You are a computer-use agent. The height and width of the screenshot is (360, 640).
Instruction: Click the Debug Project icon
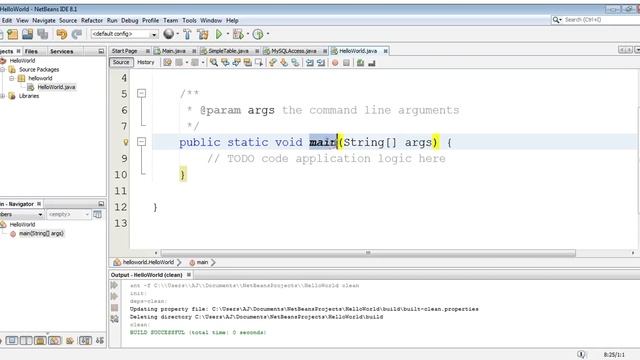[238, 34]
